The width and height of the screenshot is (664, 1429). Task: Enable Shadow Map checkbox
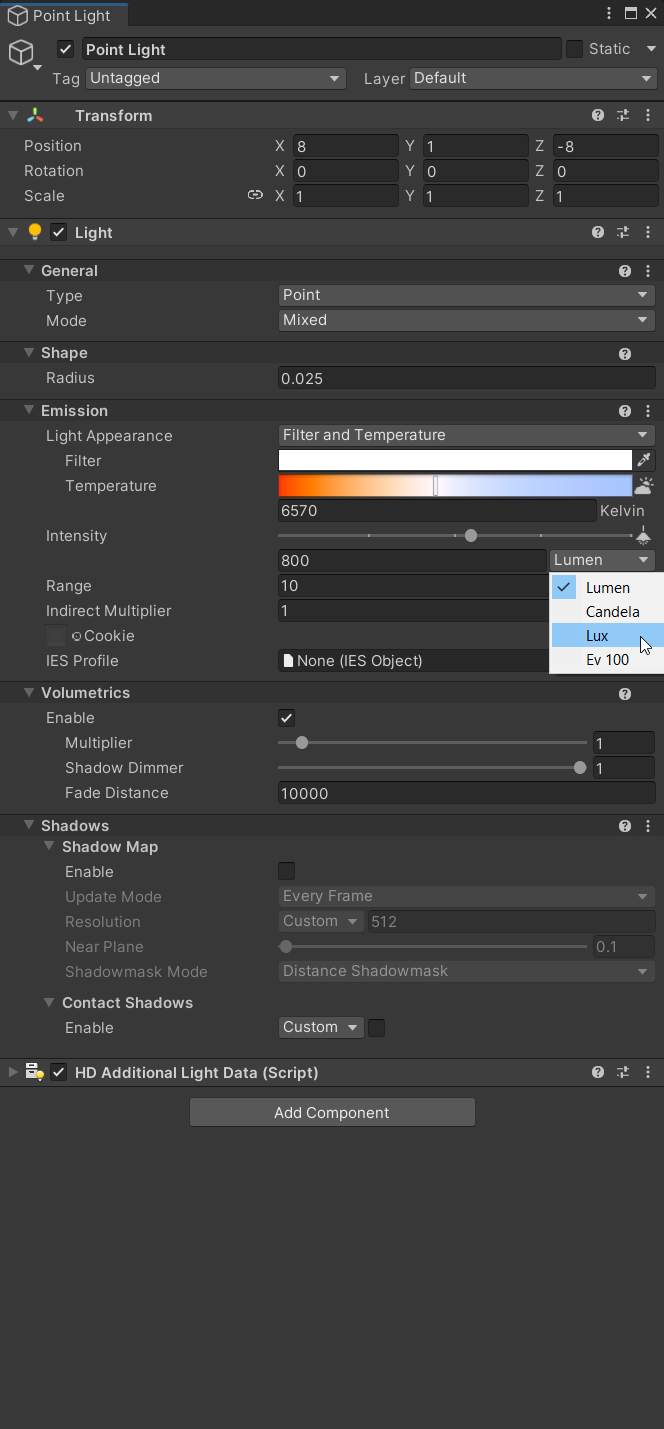click(286, 871)
